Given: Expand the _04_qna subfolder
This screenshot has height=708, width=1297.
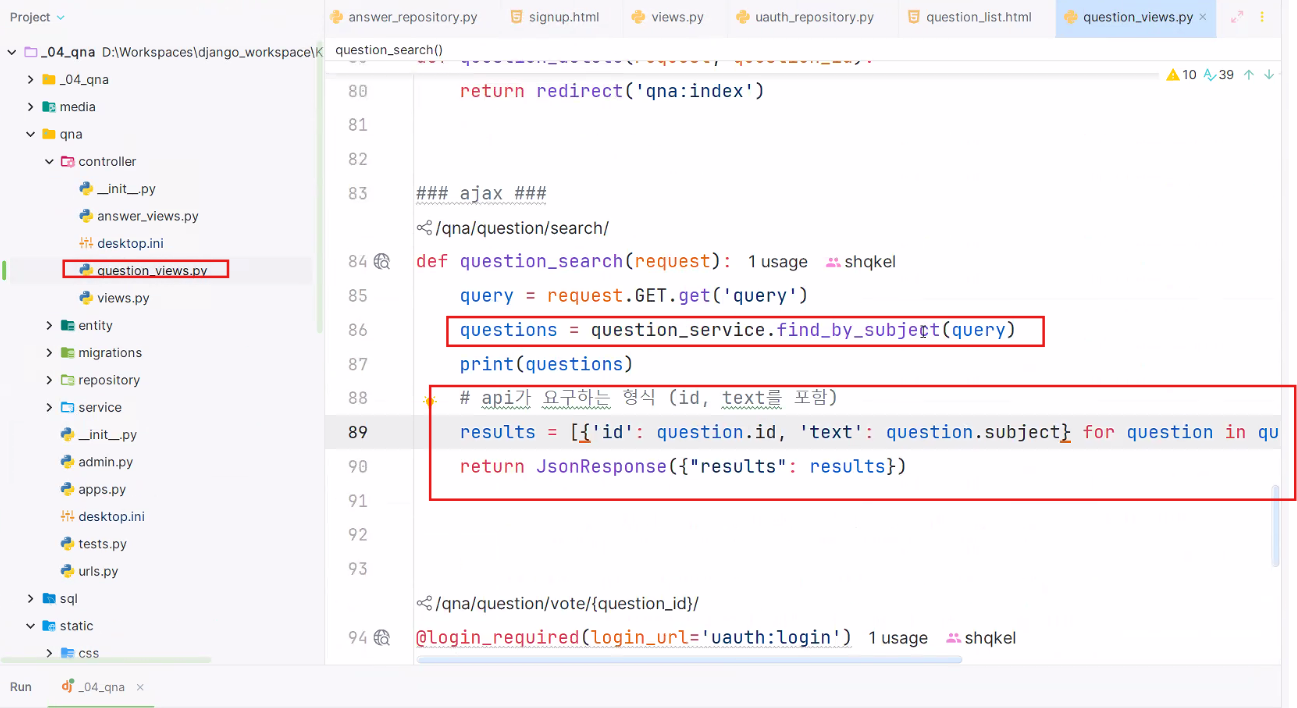Looking at the screenshot, I should coord(31,79).
